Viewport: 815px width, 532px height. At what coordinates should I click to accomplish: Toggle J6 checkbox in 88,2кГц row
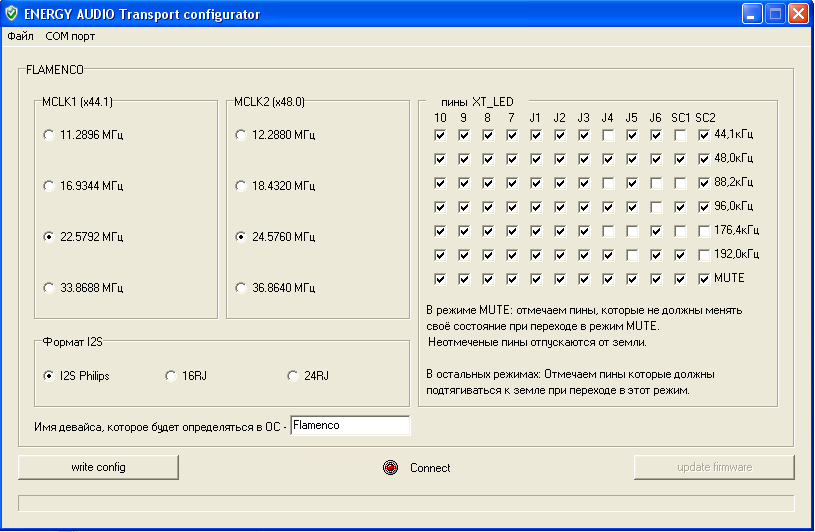pos(656,183)
